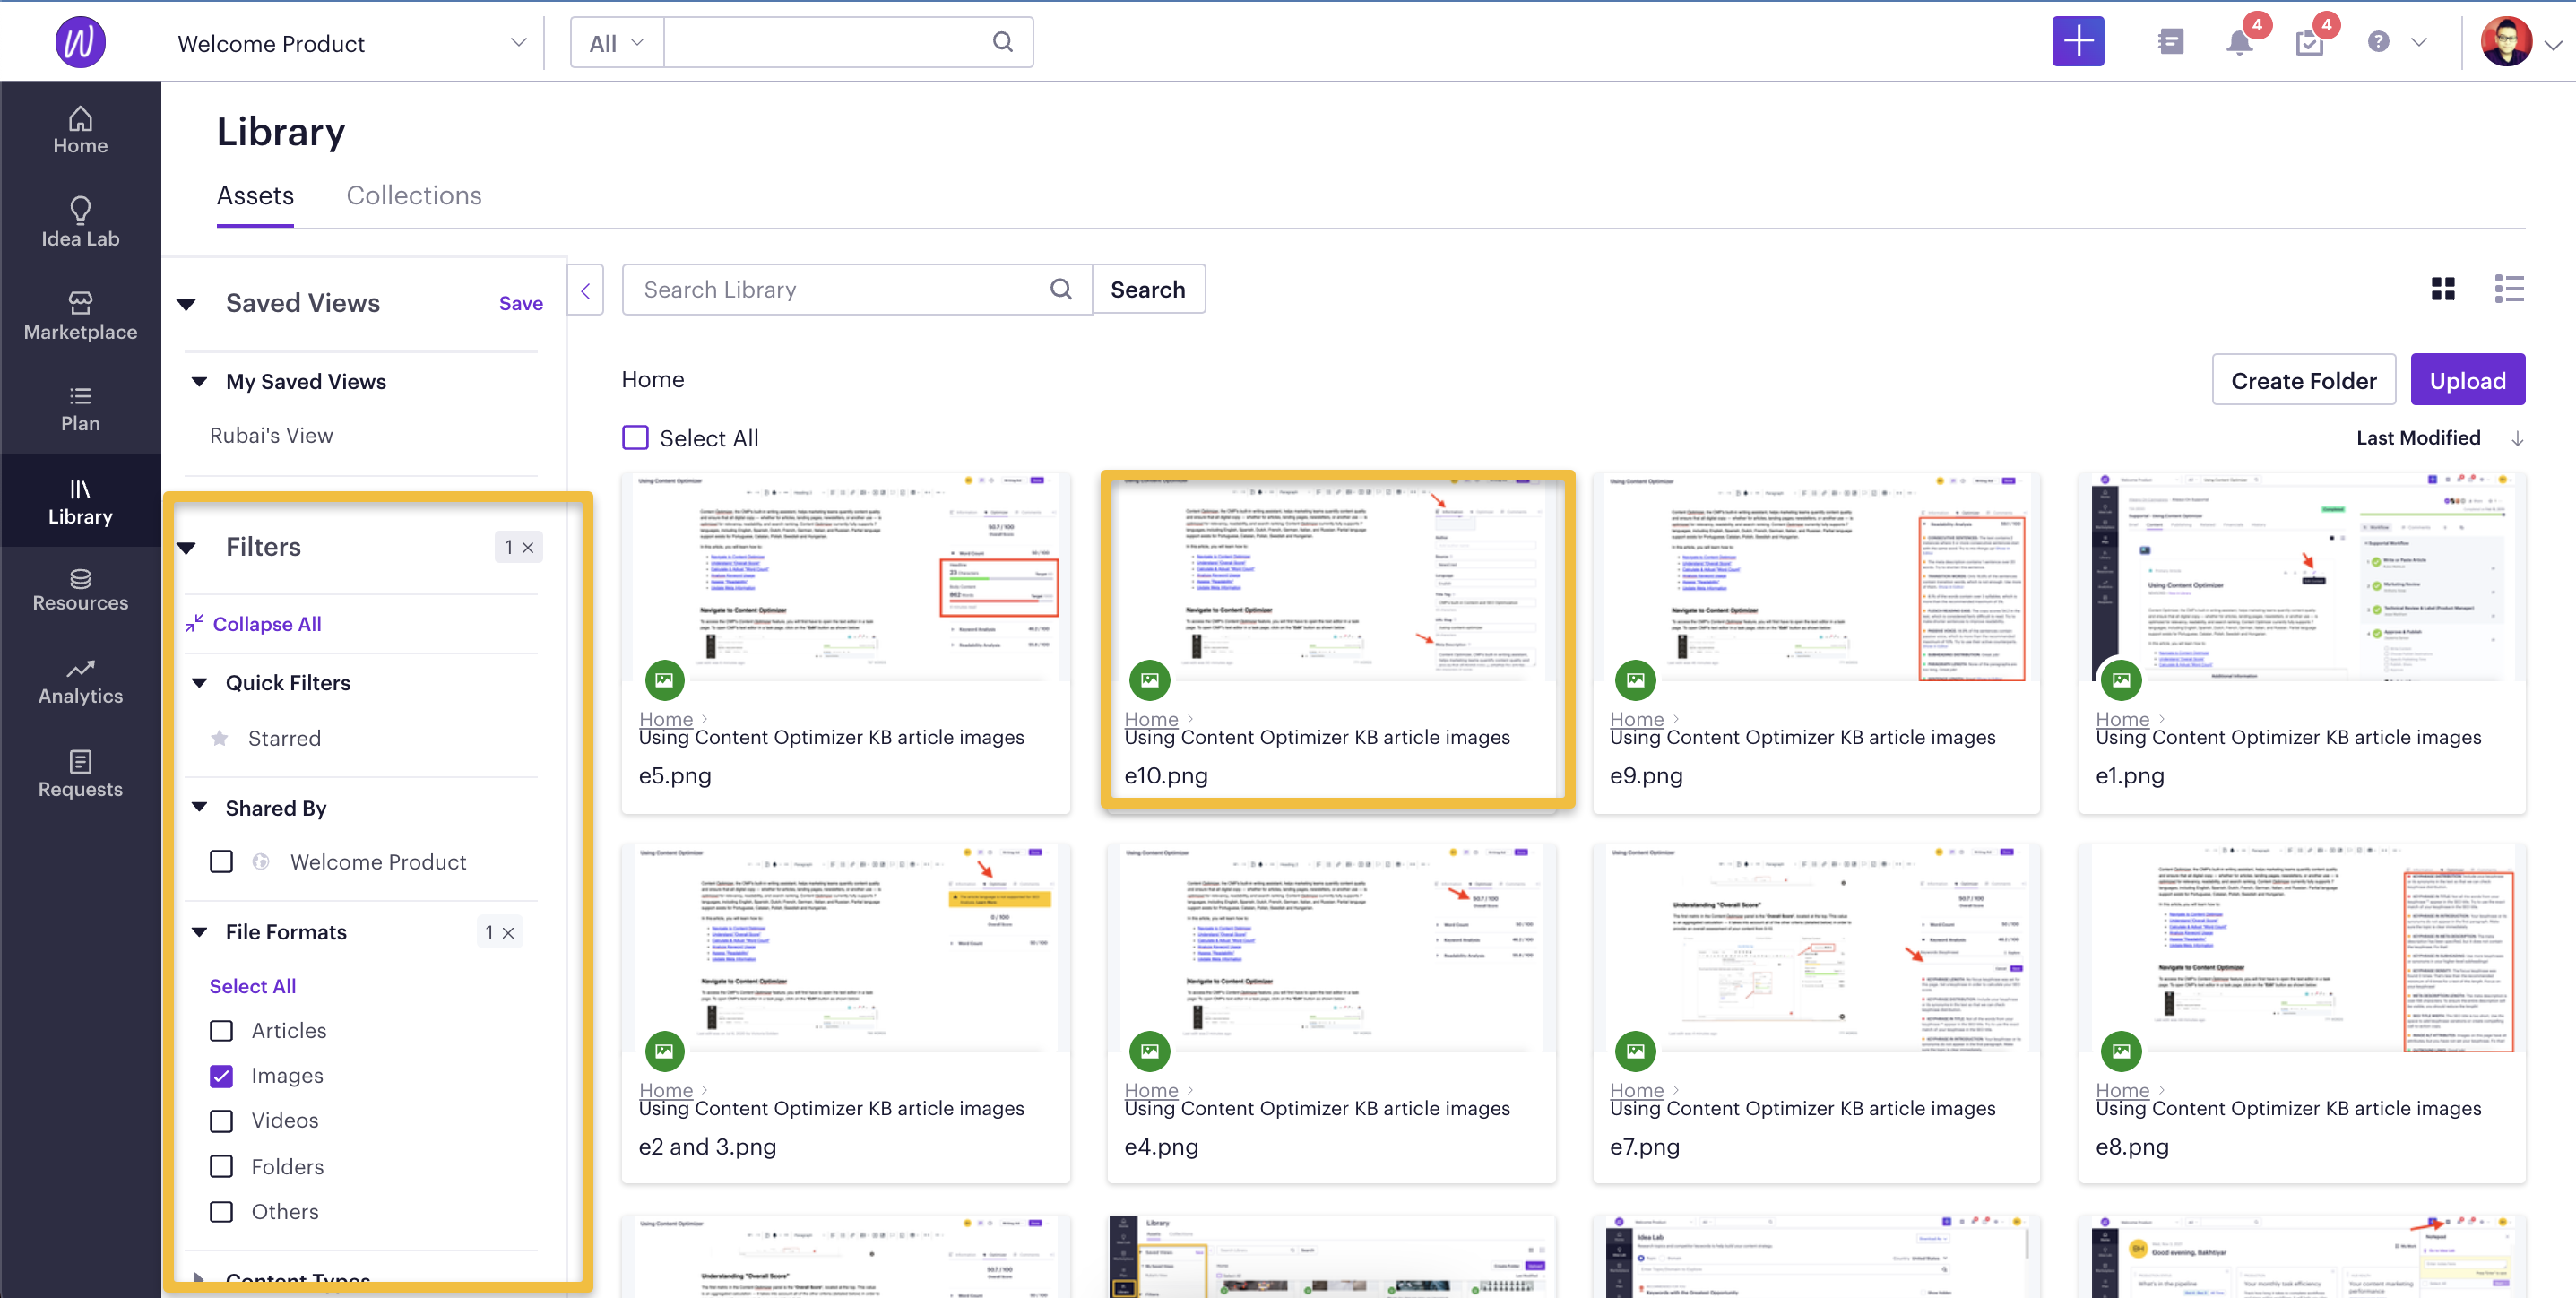Collapse the Filters section

tap(186, 547)
